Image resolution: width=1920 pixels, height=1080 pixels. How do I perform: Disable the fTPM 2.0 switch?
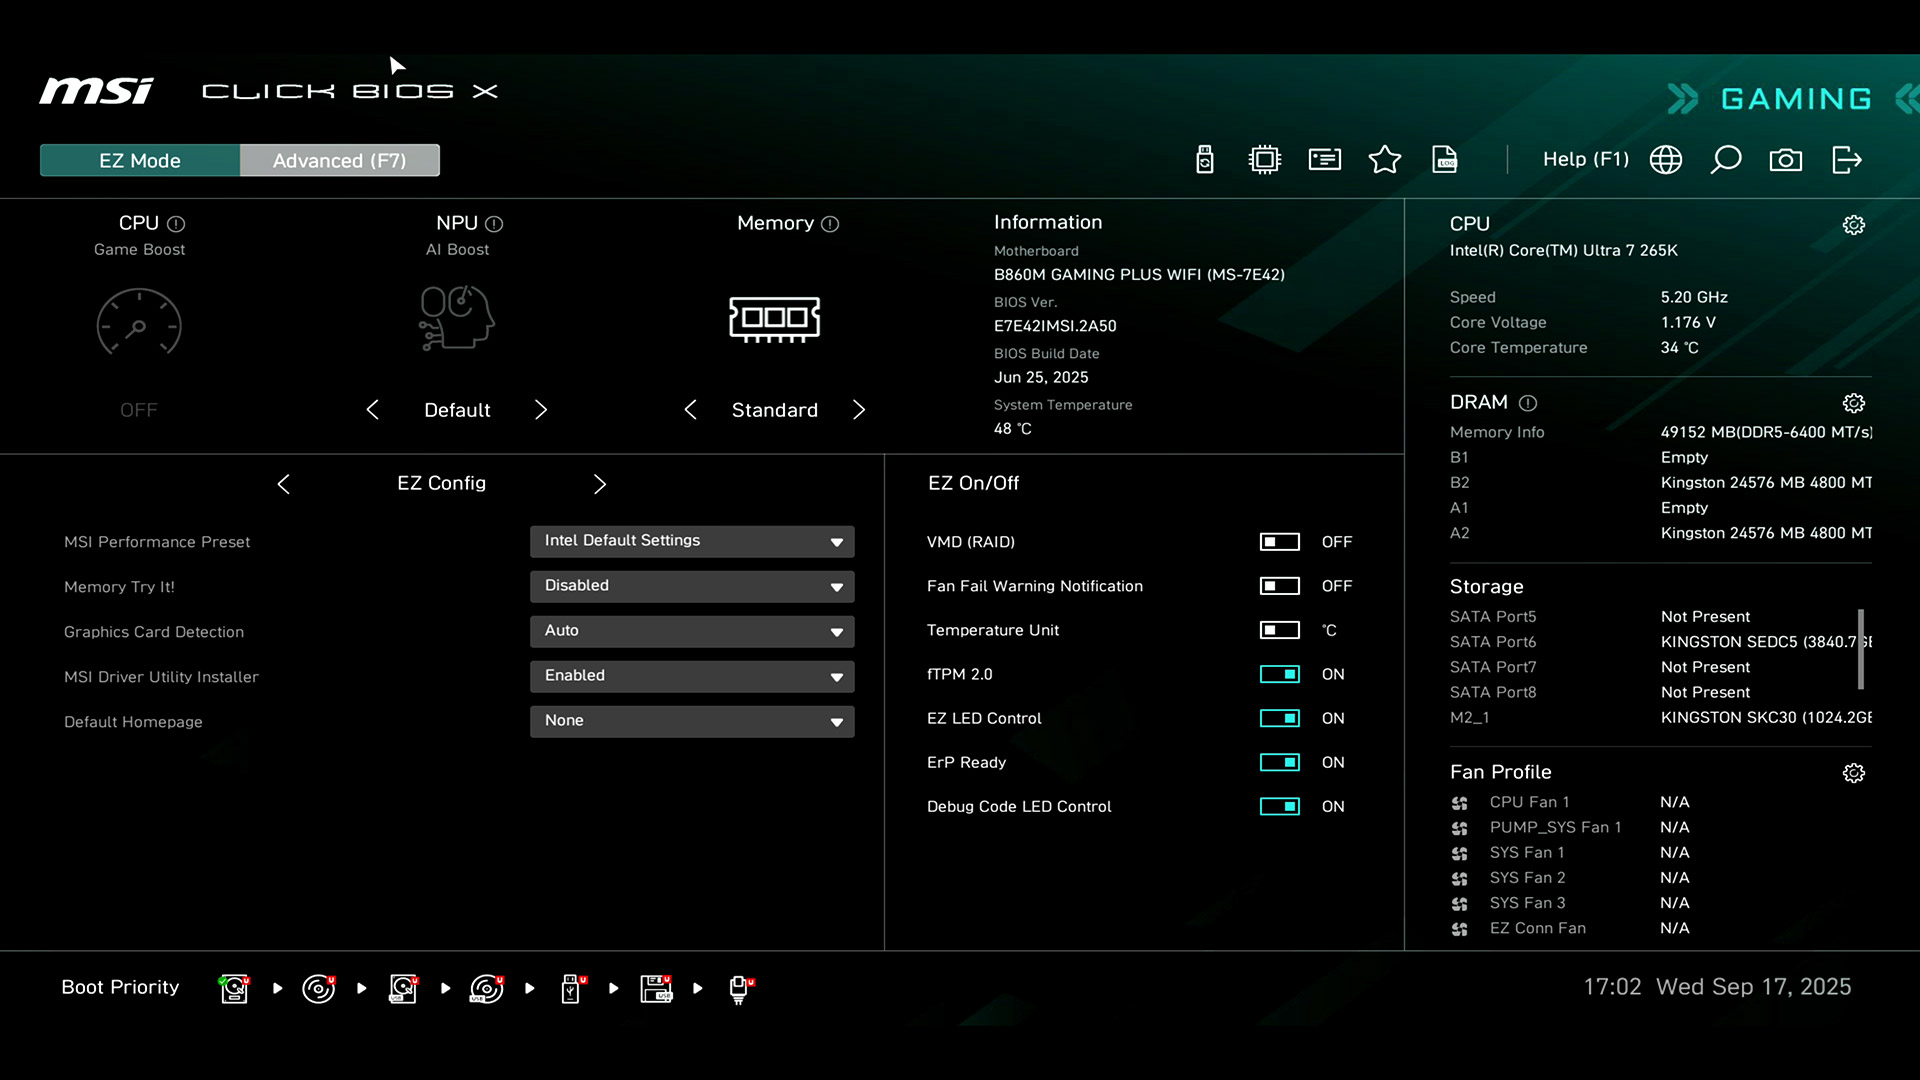[x=1279, y=674]
